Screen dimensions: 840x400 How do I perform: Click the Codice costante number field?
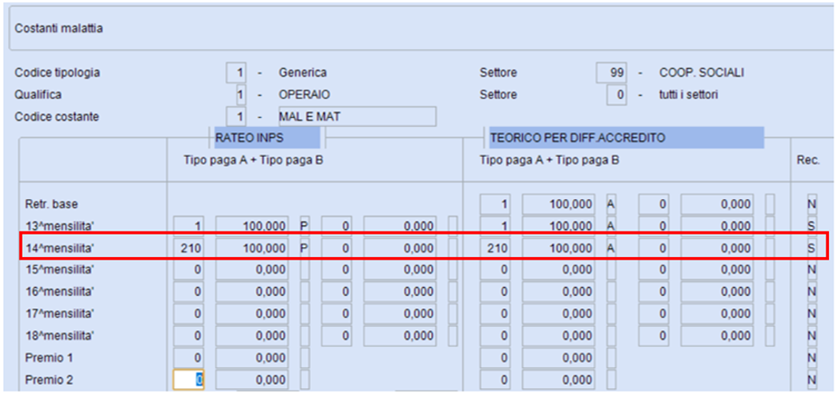[x=236, y=117]
